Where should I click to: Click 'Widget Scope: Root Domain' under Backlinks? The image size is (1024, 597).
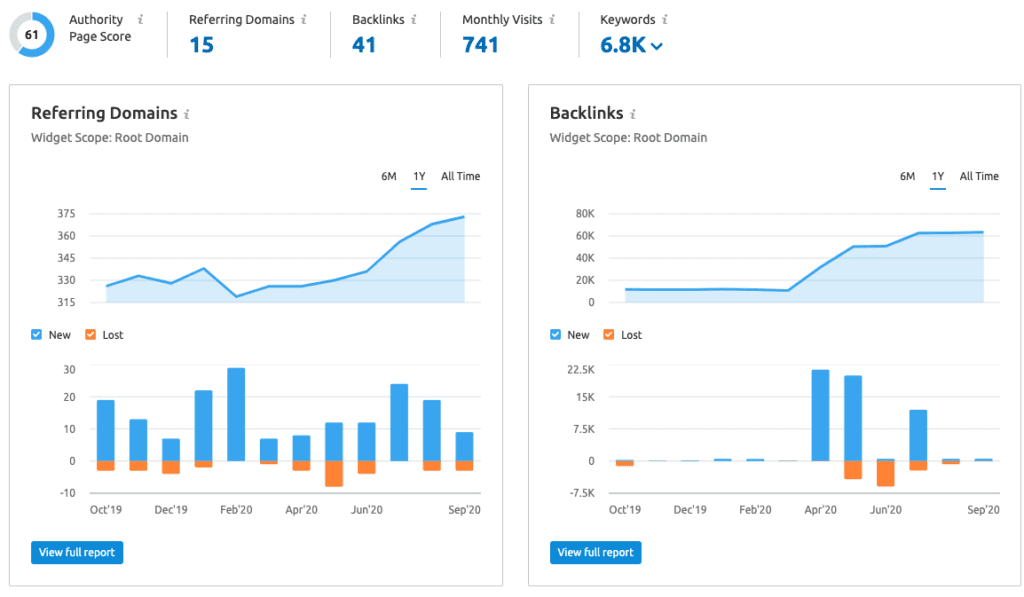(x=628, y=138)
